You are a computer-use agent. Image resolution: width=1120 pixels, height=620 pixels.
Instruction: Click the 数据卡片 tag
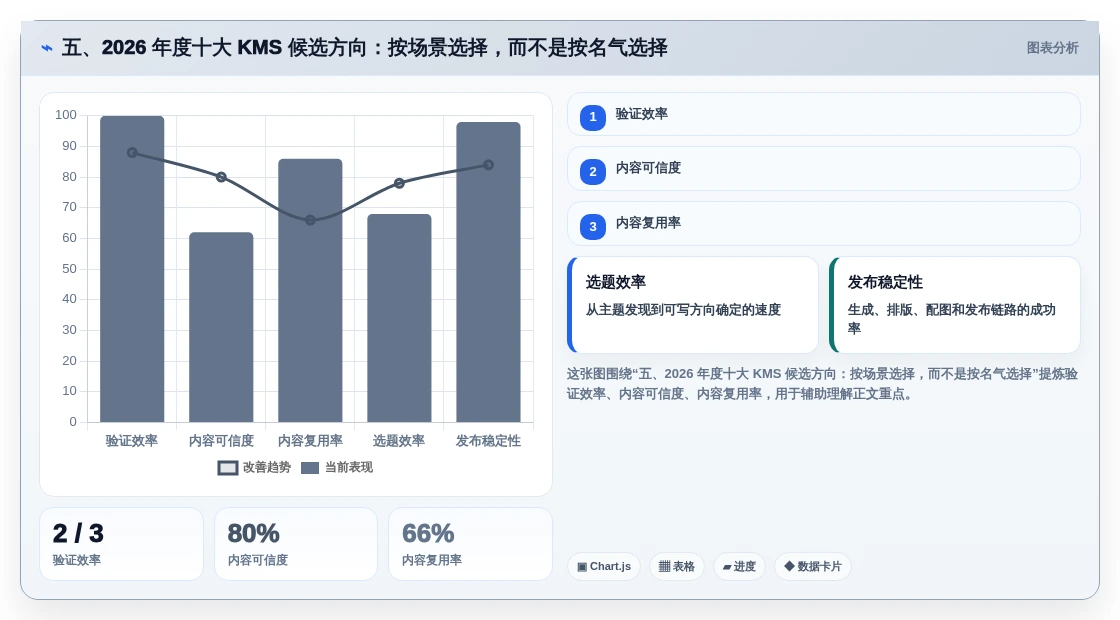click(x=813, y=566)
